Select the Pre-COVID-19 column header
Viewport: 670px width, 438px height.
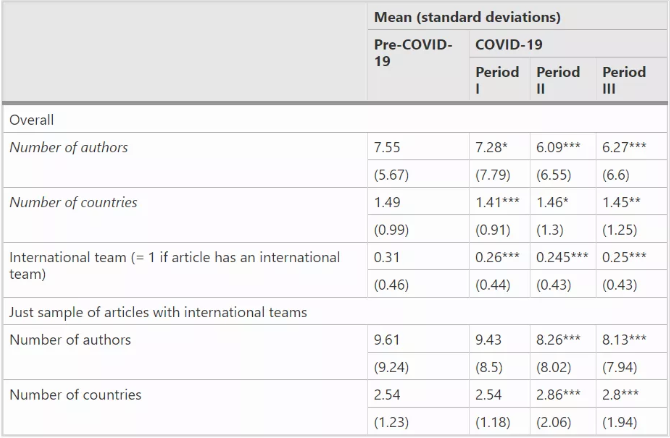point(413,53)
